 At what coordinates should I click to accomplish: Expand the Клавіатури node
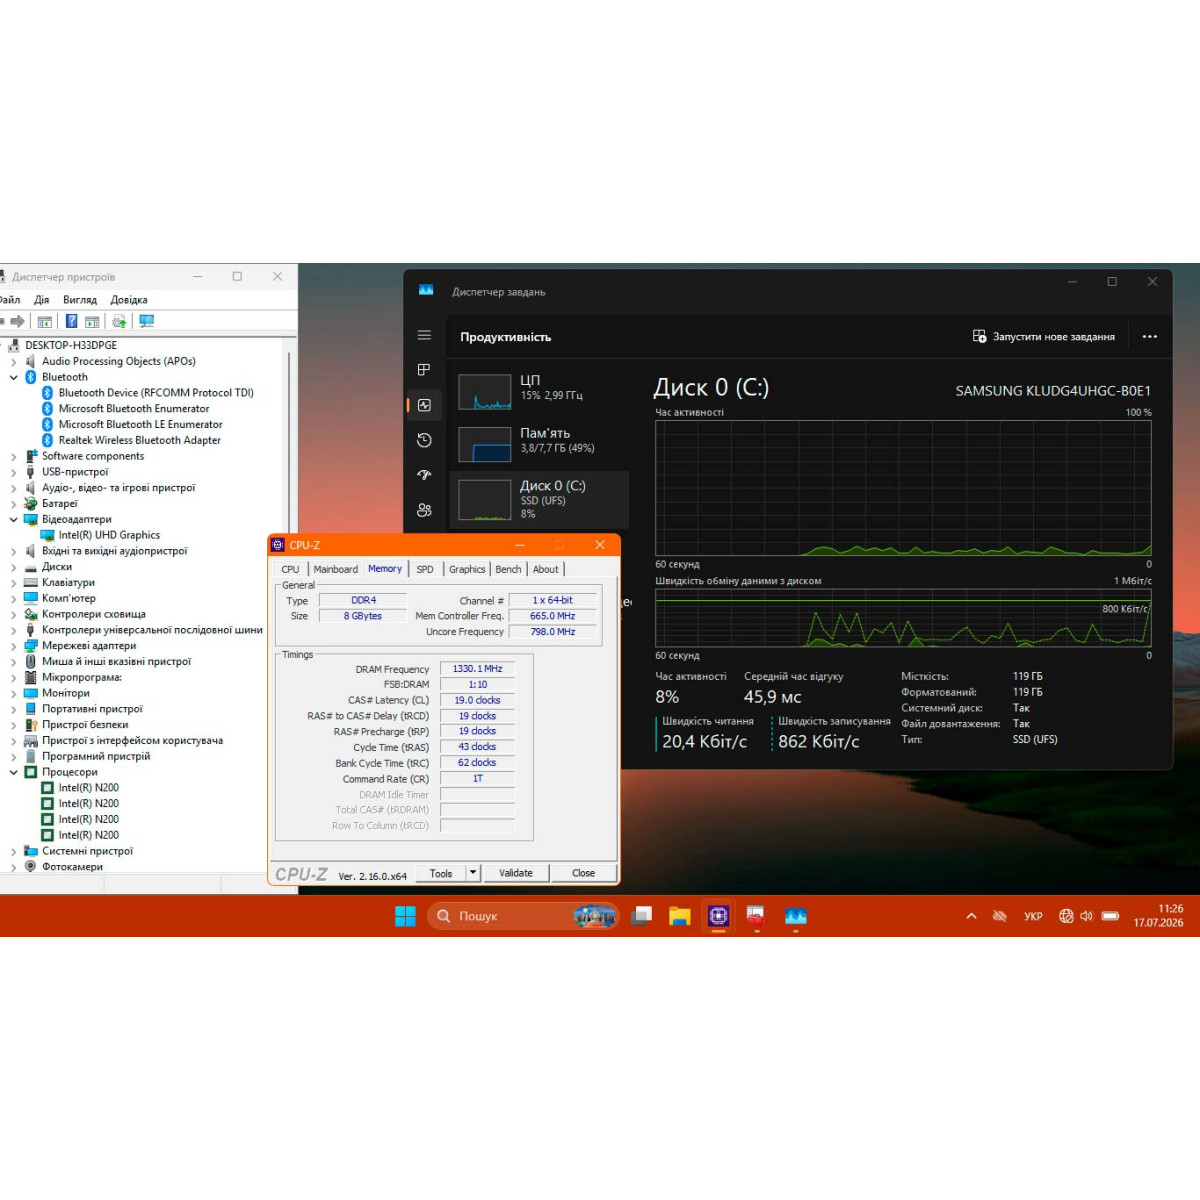14,583
